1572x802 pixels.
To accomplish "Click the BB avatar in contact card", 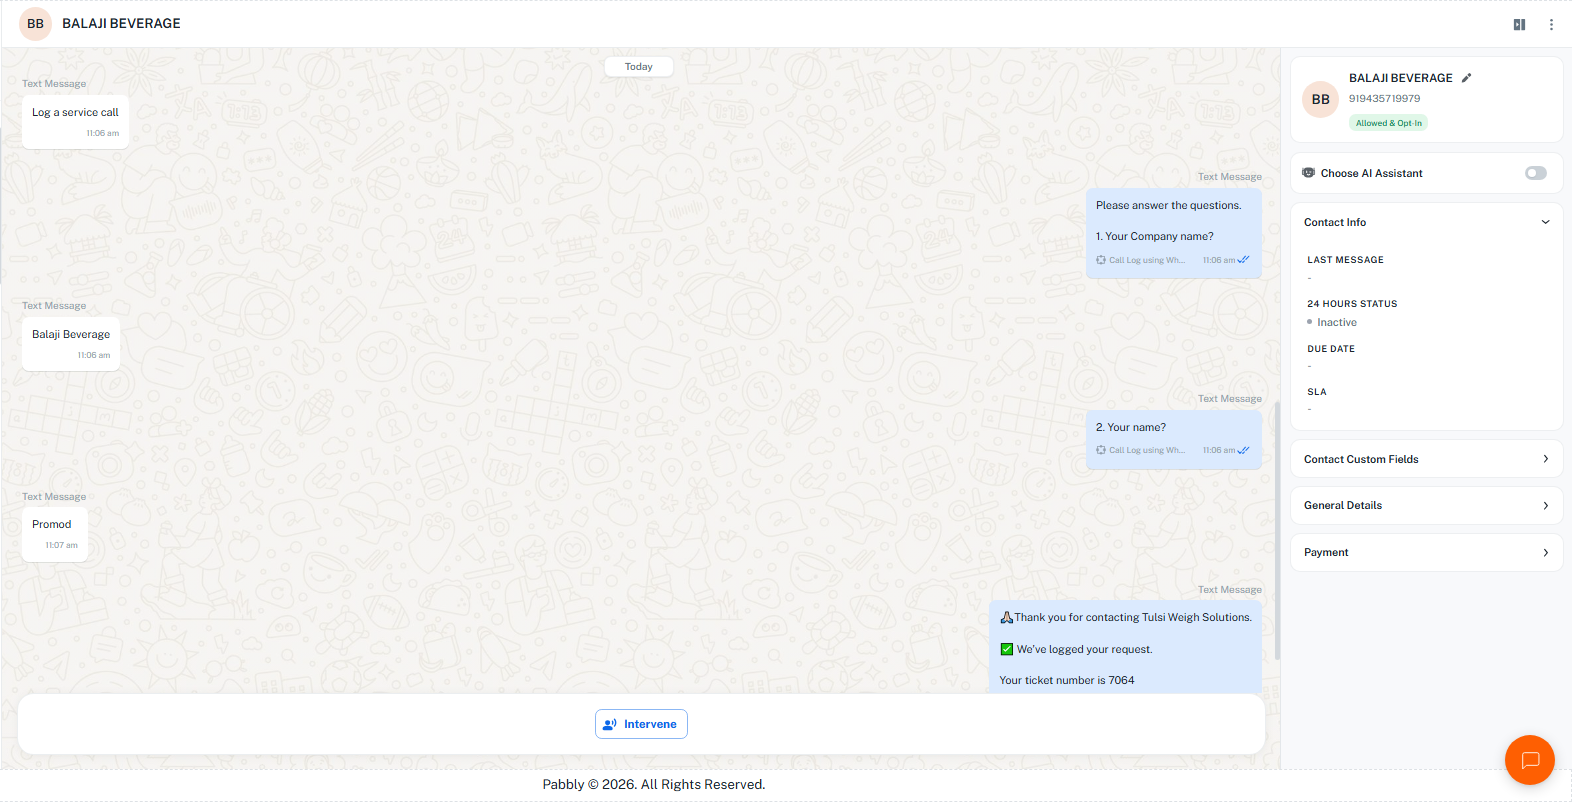I will click(x=1320, y=99).
